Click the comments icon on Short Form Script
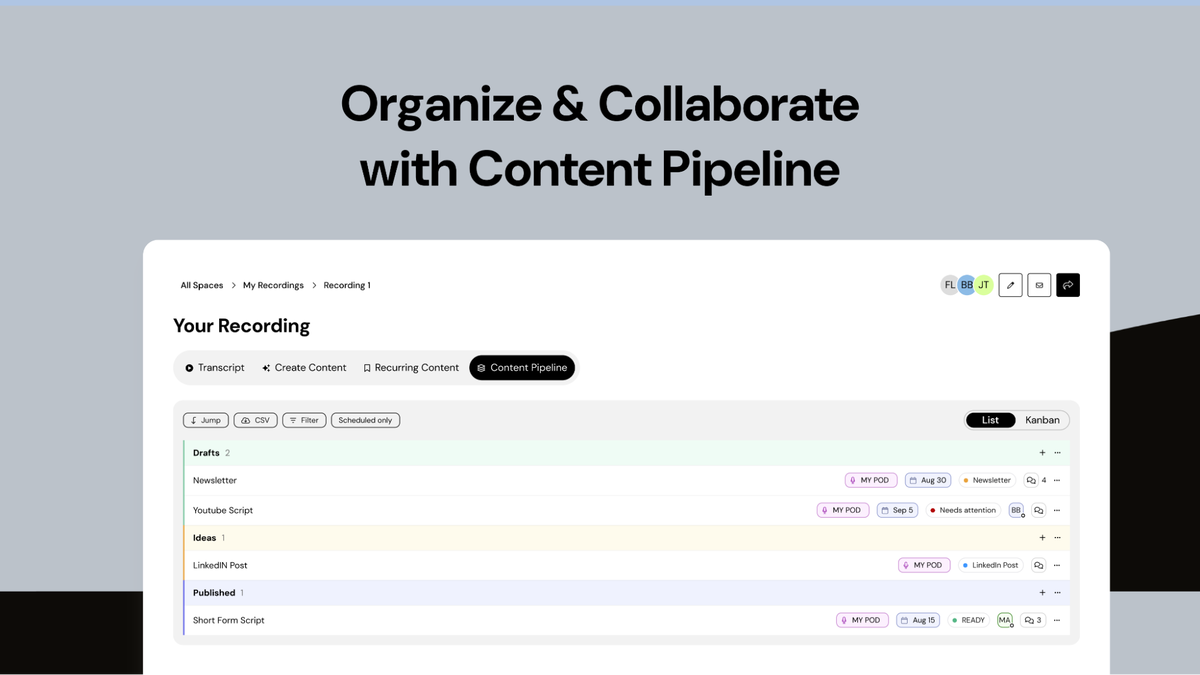This screenshot has height=675, width=1200. pos(1031,620)
